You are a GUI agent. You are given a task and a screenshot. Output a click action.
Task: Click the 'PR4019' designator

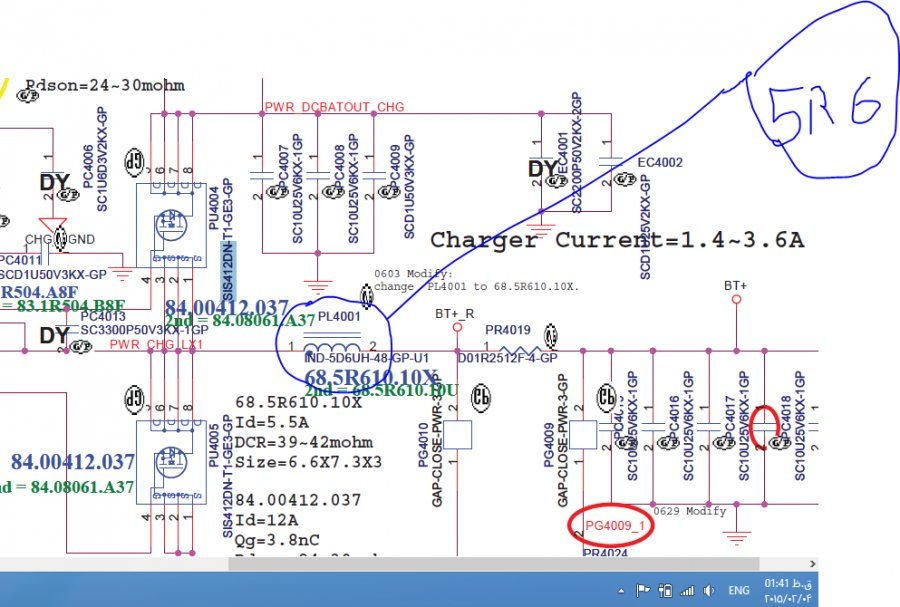[x=508, y=330]
